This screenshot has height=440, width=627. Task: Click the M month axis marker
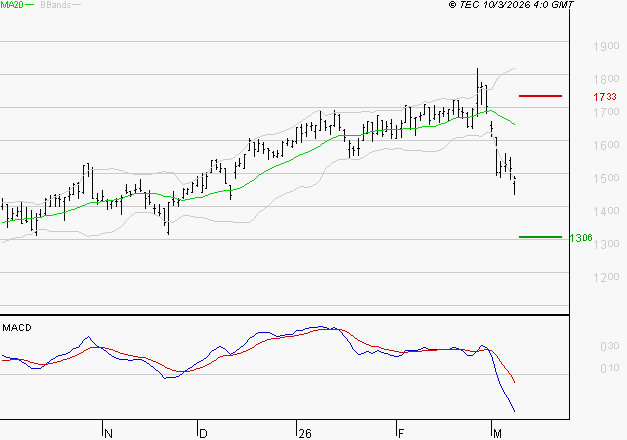tap(497, 434)
